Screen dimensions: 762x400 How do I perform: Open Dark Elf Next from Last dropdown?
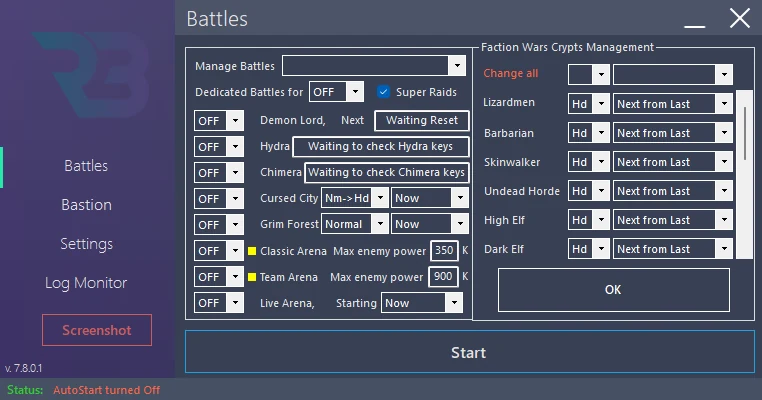[673, 249]
